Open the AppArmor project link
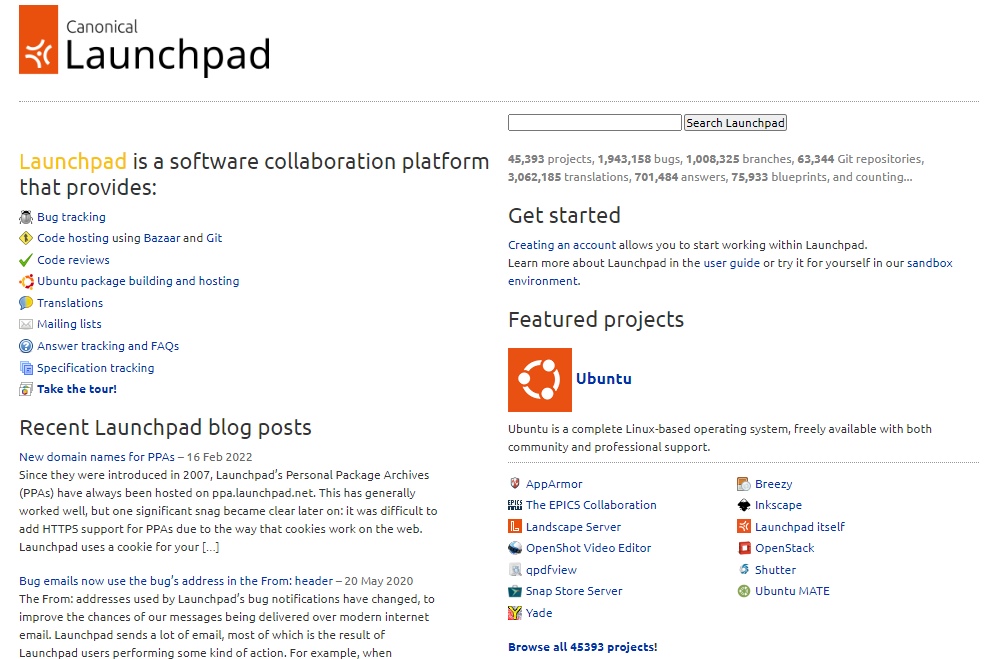 [x=554, y=484]
